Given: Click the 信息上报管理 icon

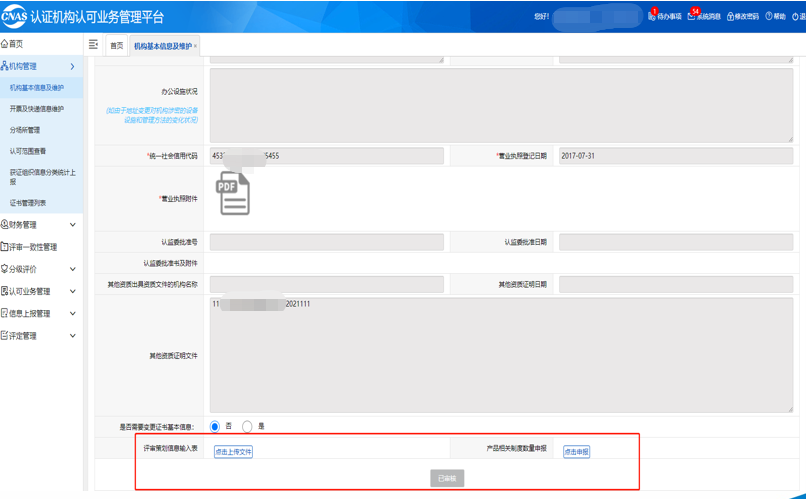Looking at the screenshot, I should (5, 313).
